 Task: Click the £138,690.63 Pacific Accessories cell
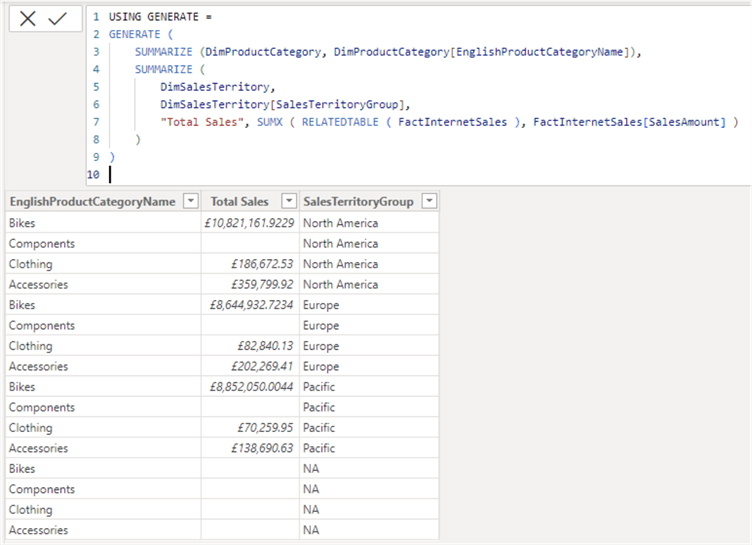(261, 449)
